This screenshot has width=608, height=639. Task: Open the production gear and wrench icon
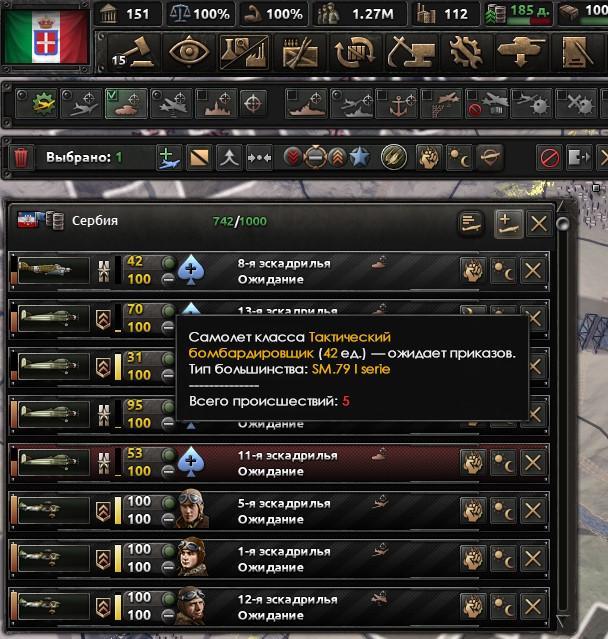click(467, 52)
